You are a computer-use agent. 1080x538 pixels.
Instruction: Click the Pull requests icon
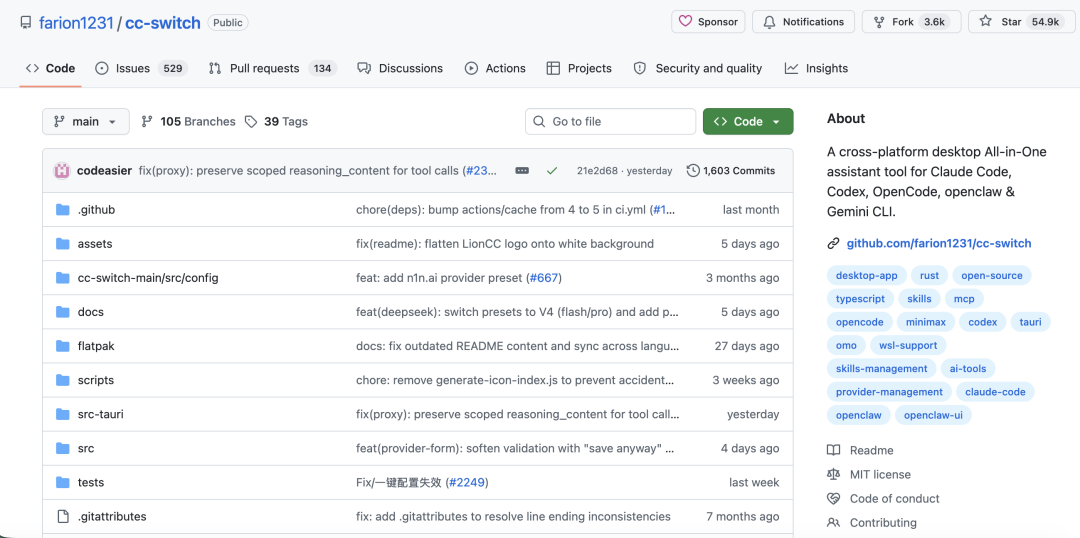coord(215,68)
